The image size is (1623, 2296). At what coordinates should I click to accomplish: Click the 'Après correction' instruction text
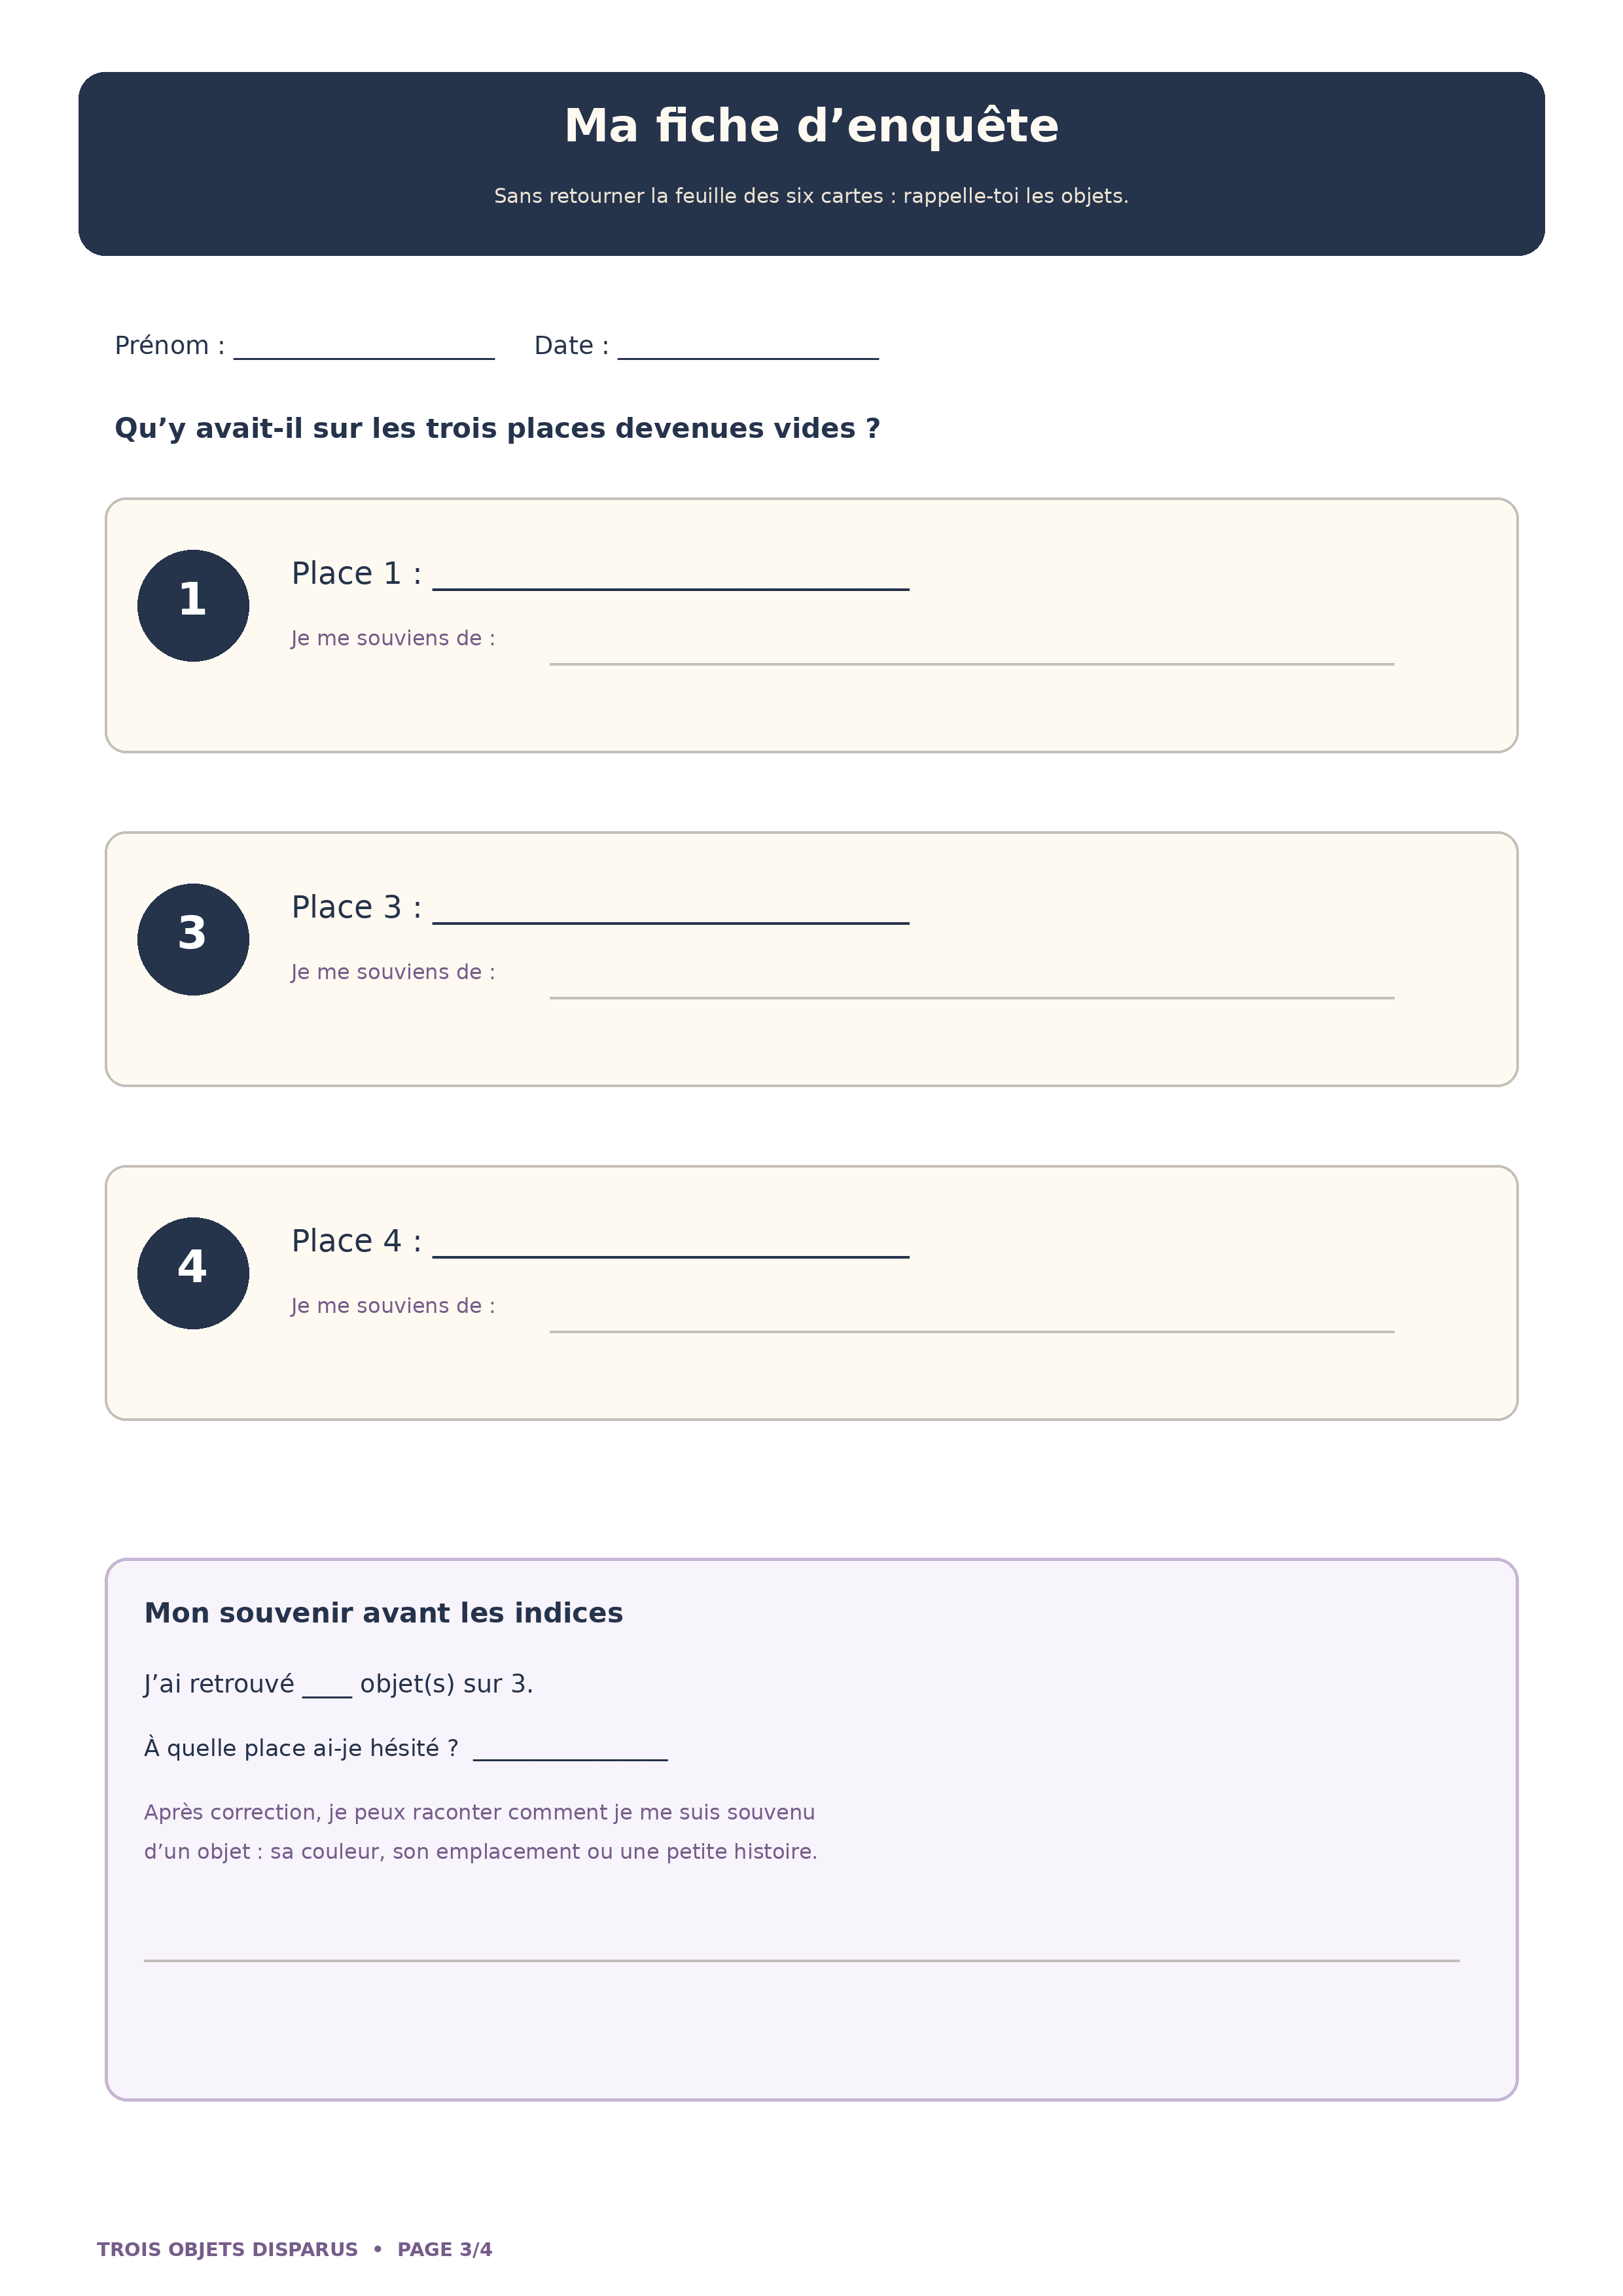coord(480,1832)
